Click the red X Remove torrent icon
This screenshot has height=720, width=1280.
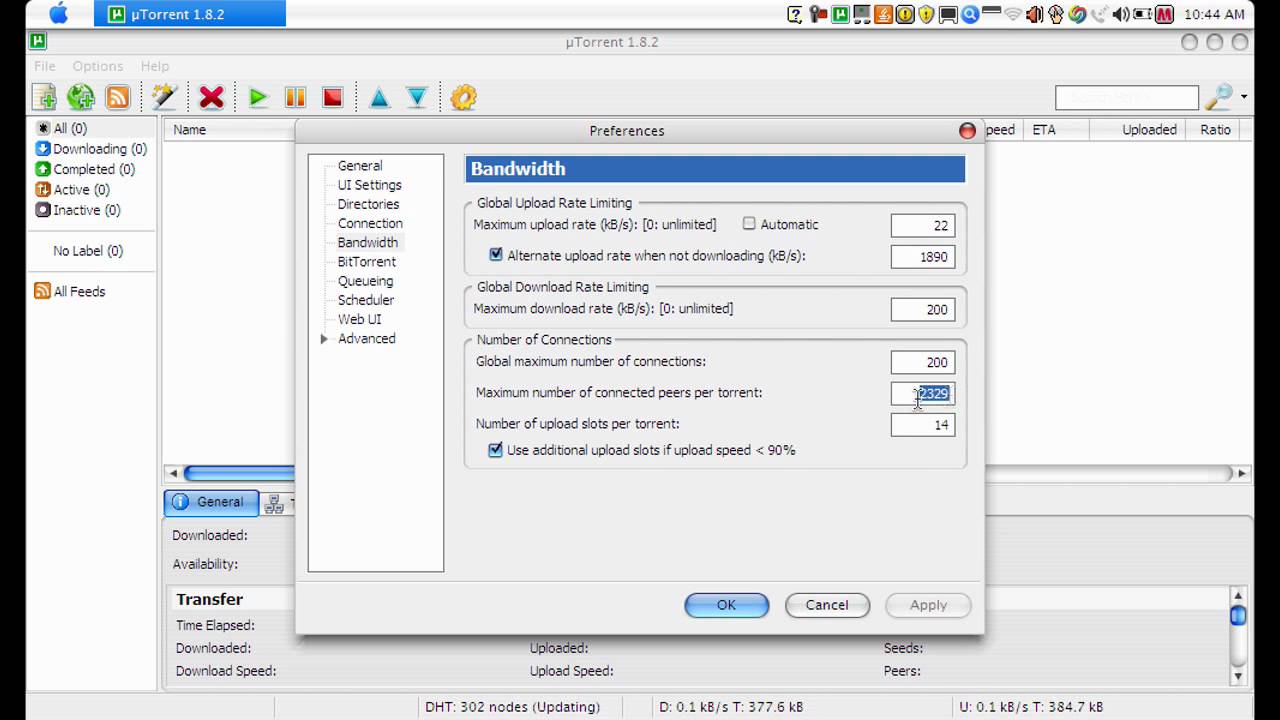(x=211, y=97)
